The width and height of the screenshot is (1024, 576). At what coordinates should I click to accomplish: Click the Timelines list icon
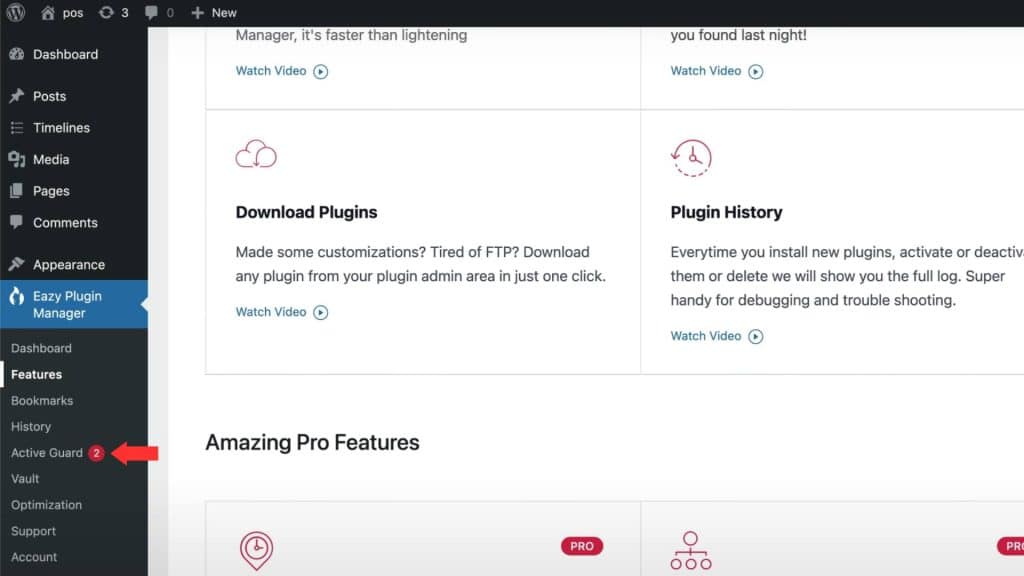point(17,127)
